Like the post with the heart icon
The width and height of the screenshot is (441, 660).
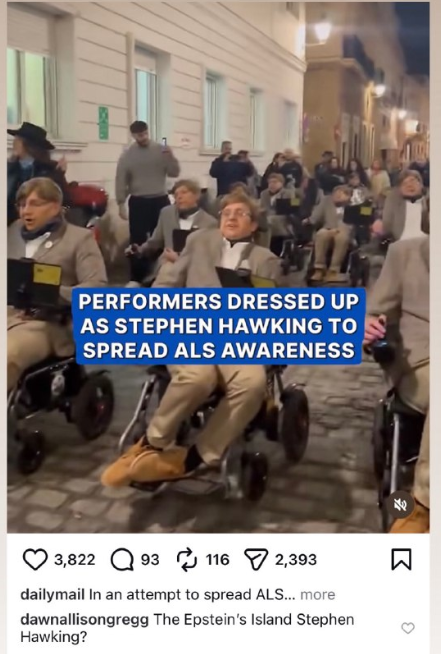tap(35, 559)
